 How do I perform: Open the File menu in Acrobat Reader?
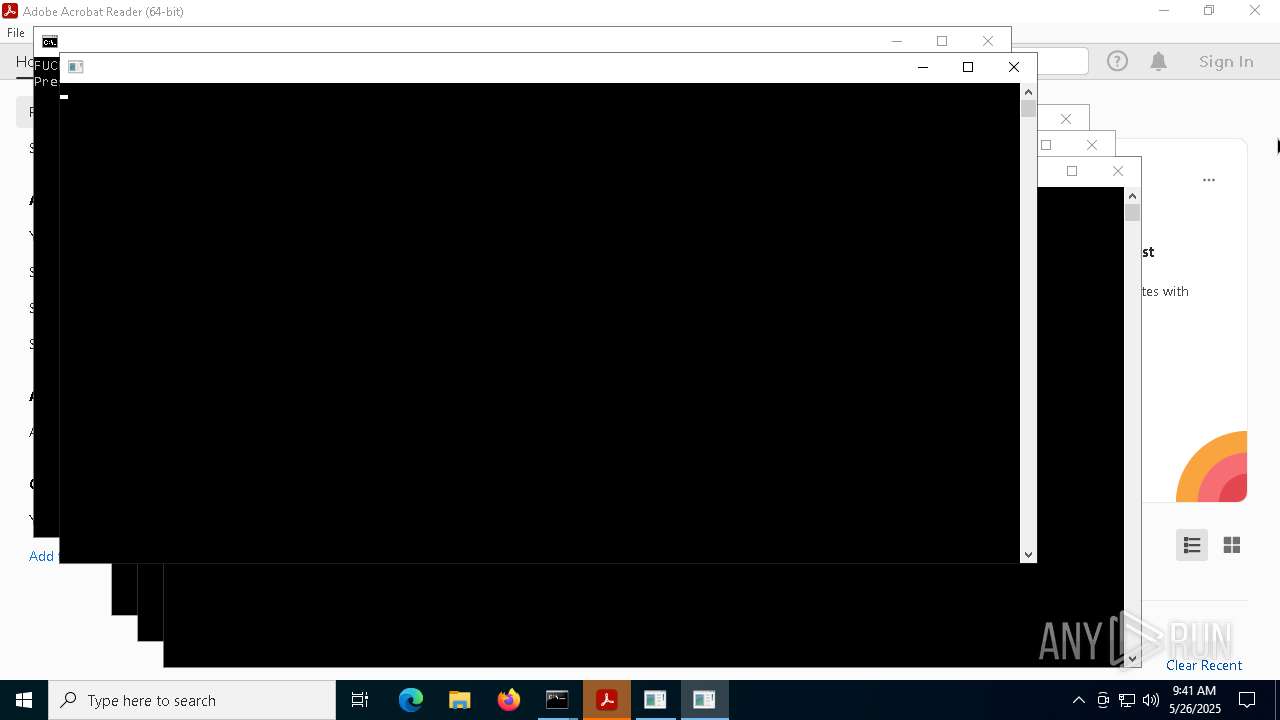pyautogui.click(x=16, y=33)
